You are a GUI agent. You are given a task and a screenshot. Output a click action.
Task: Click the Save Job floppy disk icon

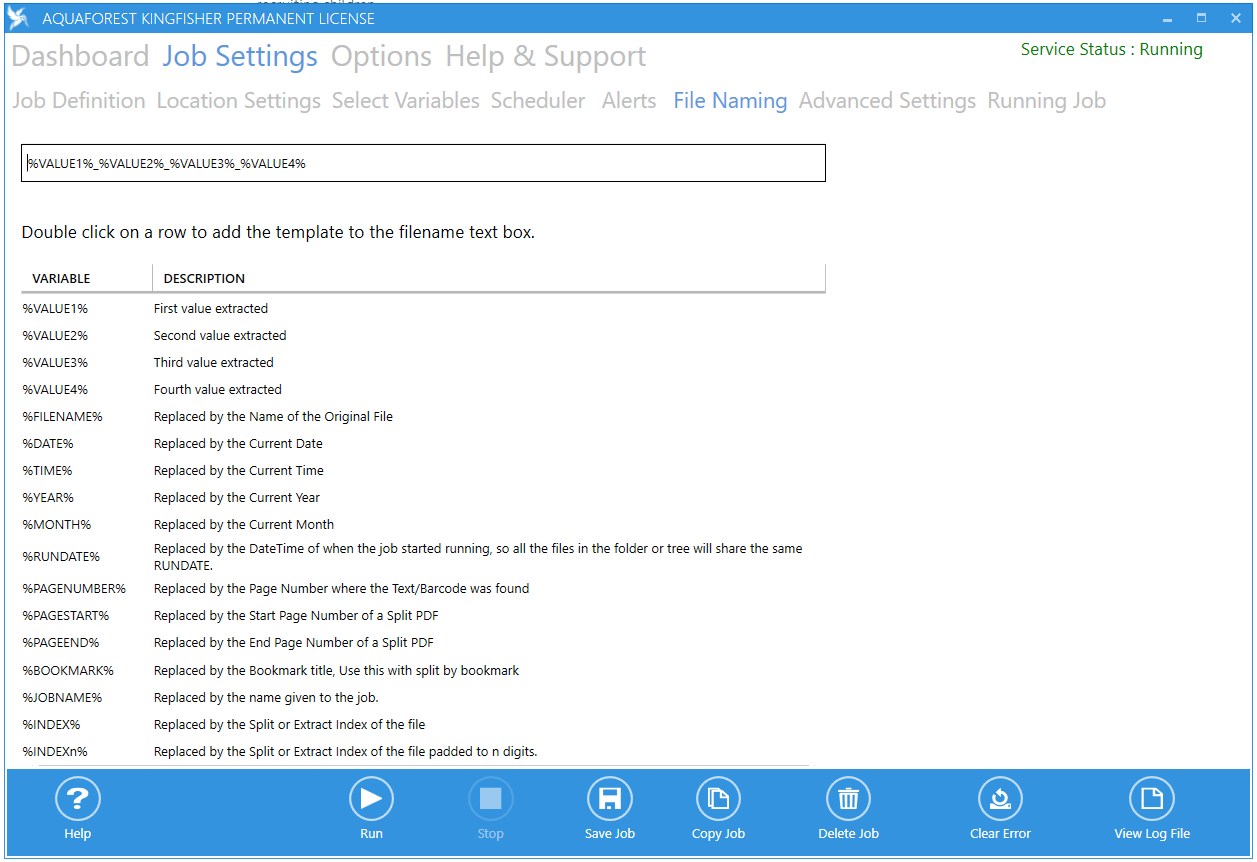click(609, 799)
